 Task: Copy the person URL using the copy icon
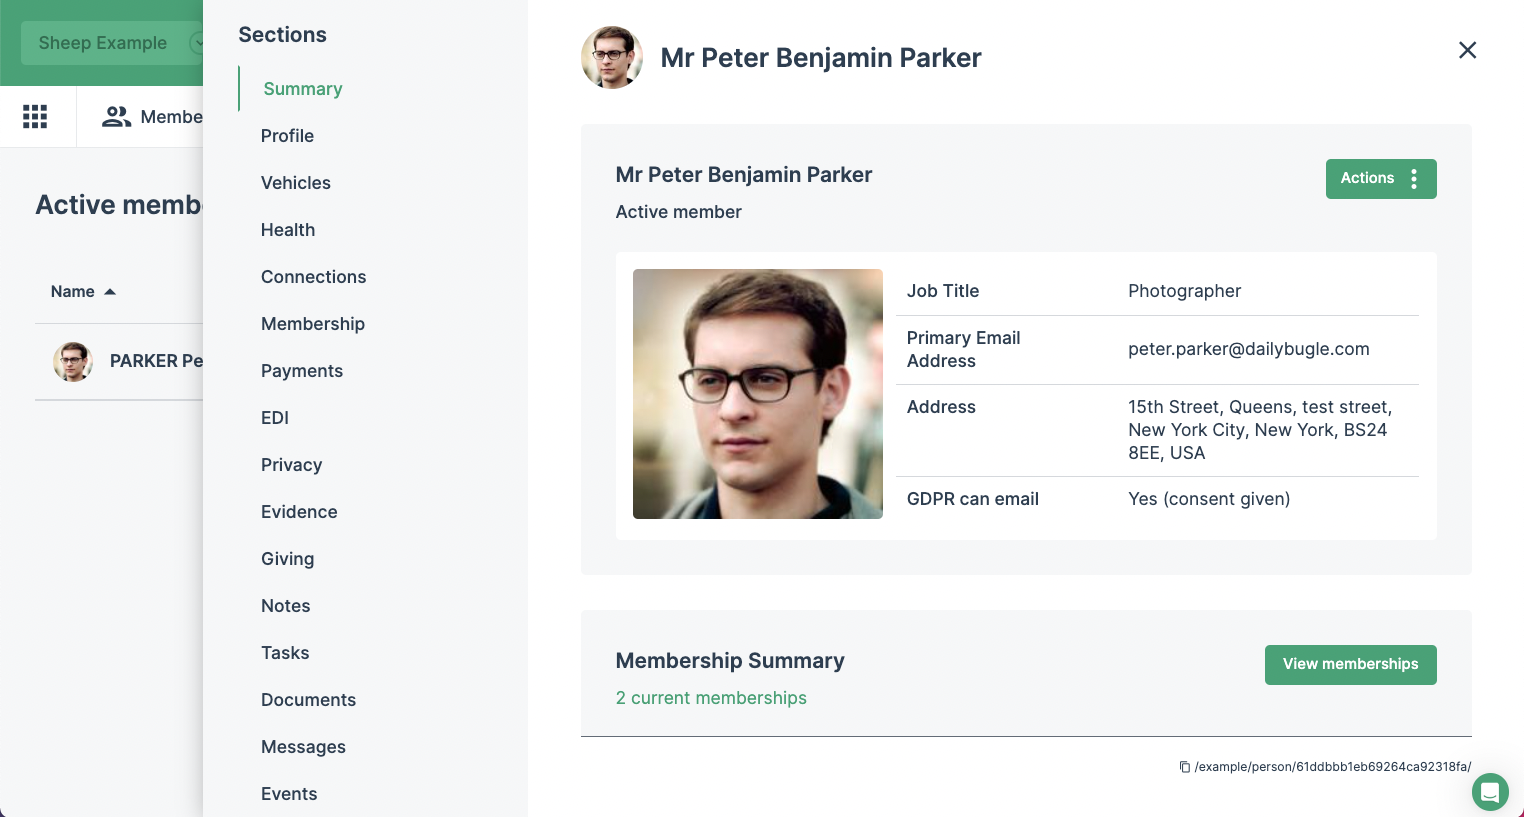pyautogui.click(x=1184, y=765)
